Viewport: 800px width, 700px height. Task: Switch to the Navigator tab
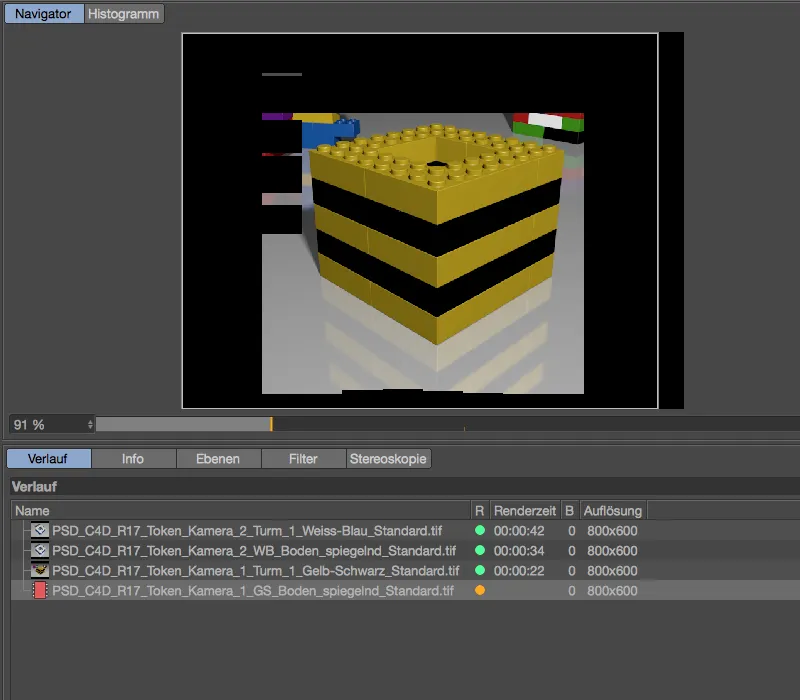tap(44, 14)
